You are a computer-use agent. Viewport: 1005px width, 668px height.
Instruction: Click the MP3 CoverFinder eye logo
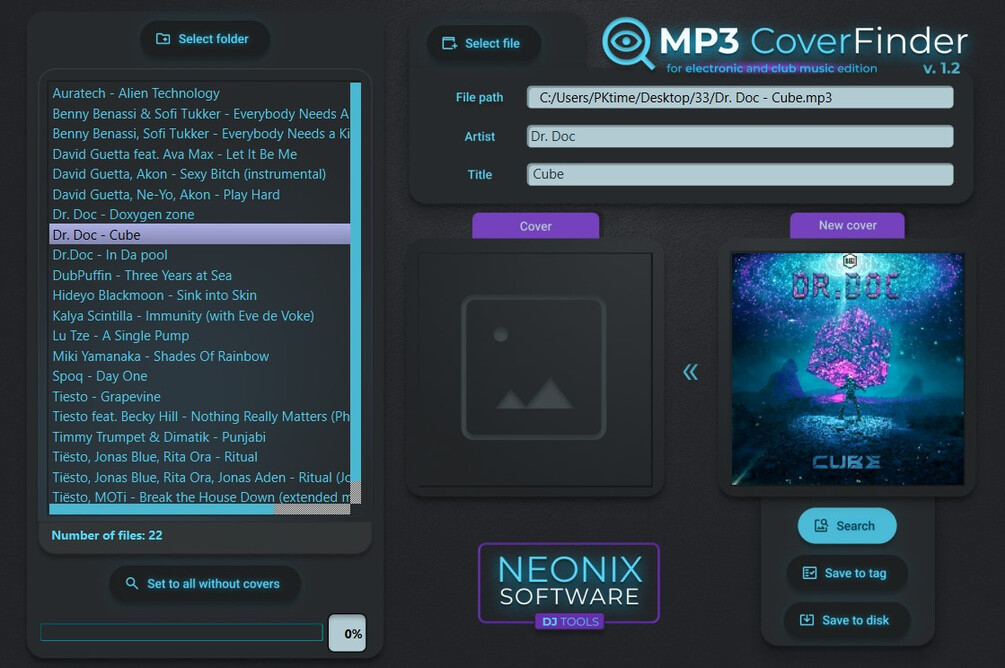(627, 42)
